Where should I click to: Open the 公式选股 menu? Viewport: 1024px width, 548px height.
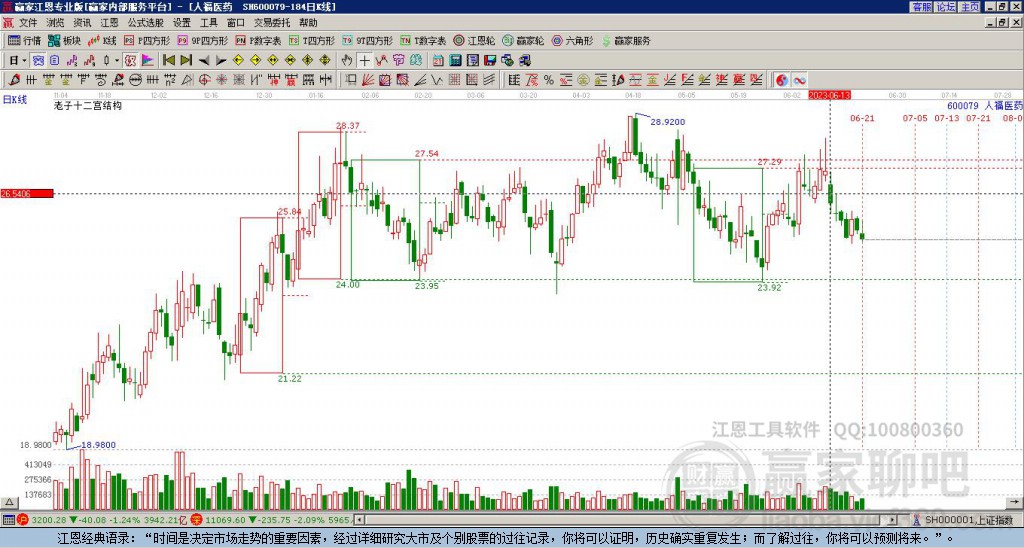pyautogui.click(x=146, y=23)
